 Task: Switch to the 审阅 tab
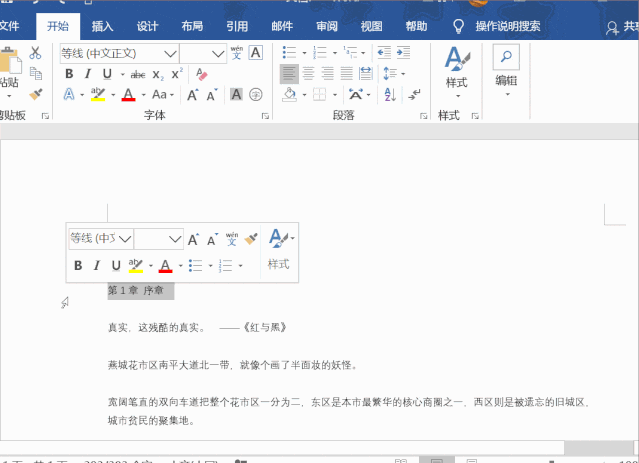click(x=327, y=26)
